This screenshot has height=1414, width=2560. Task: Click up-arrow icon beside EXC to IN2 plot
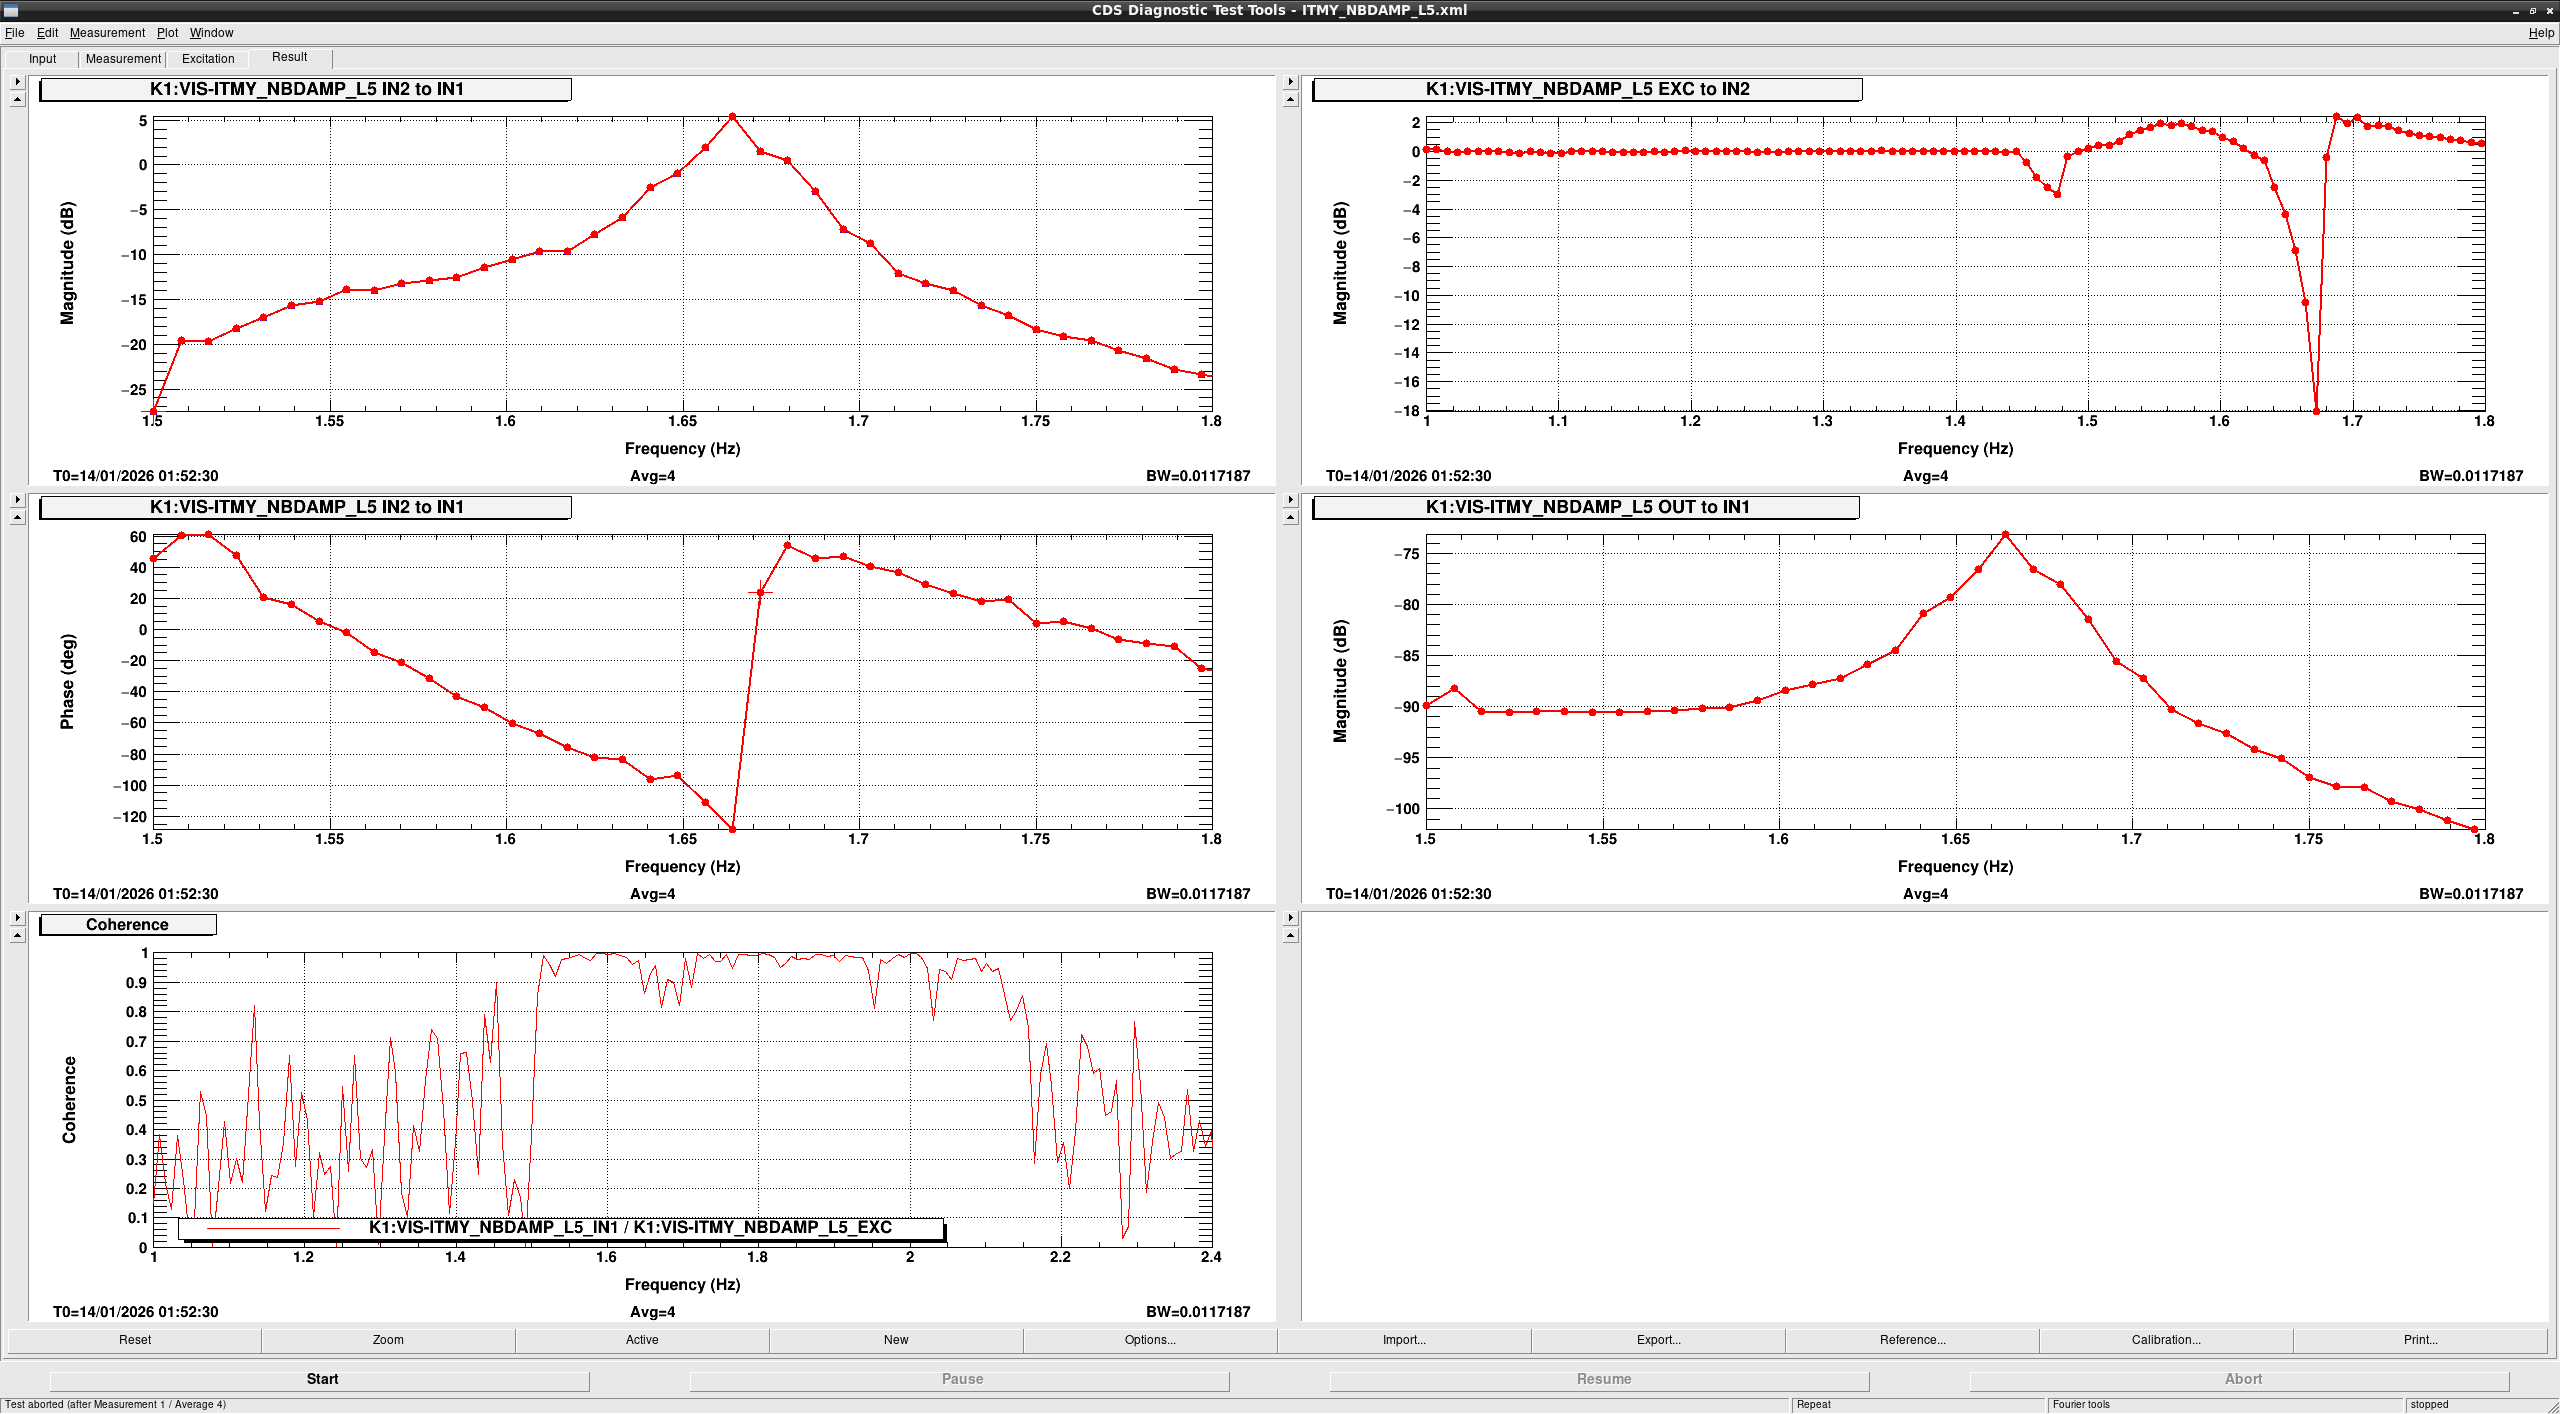point(1290,99)
